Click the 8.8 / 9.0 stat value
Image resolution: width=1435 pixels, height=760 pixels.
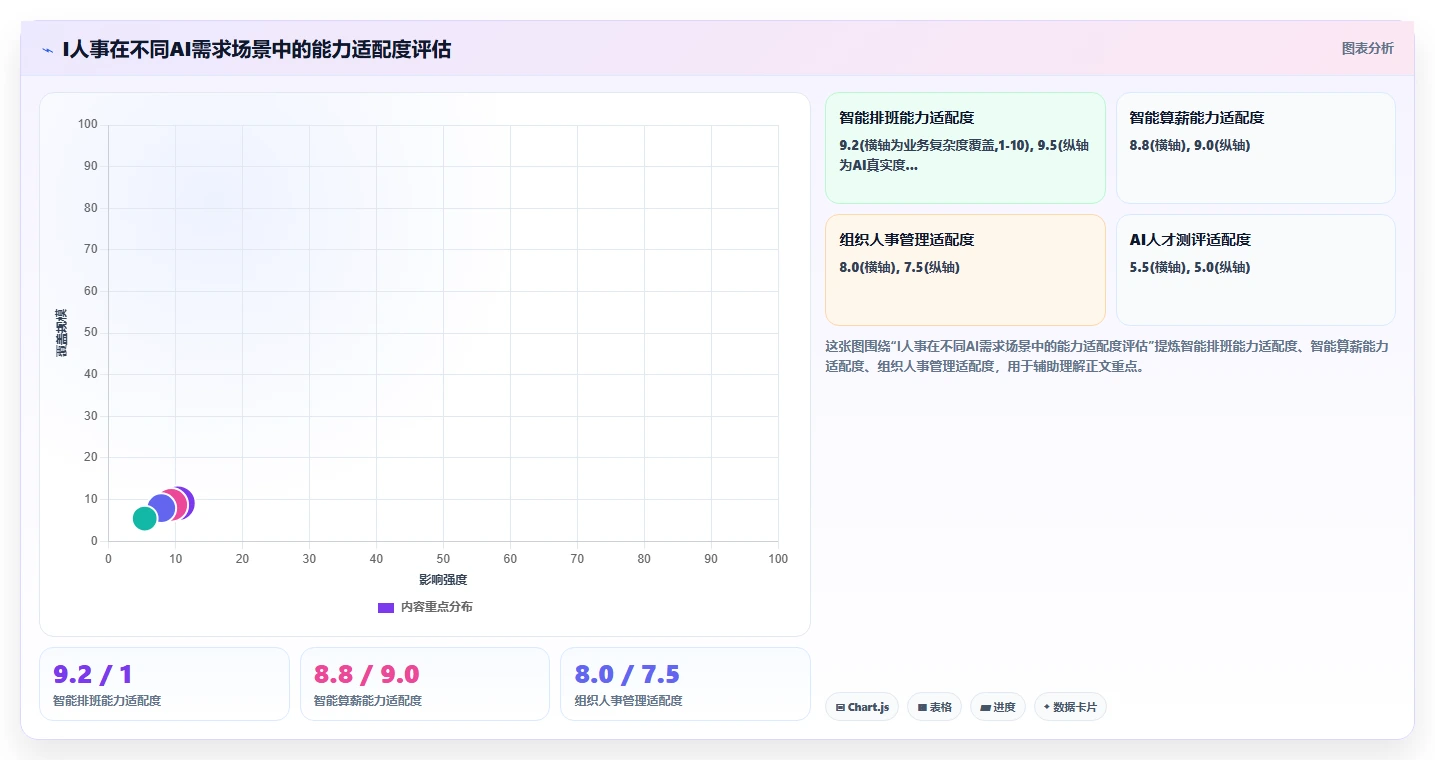366,674
